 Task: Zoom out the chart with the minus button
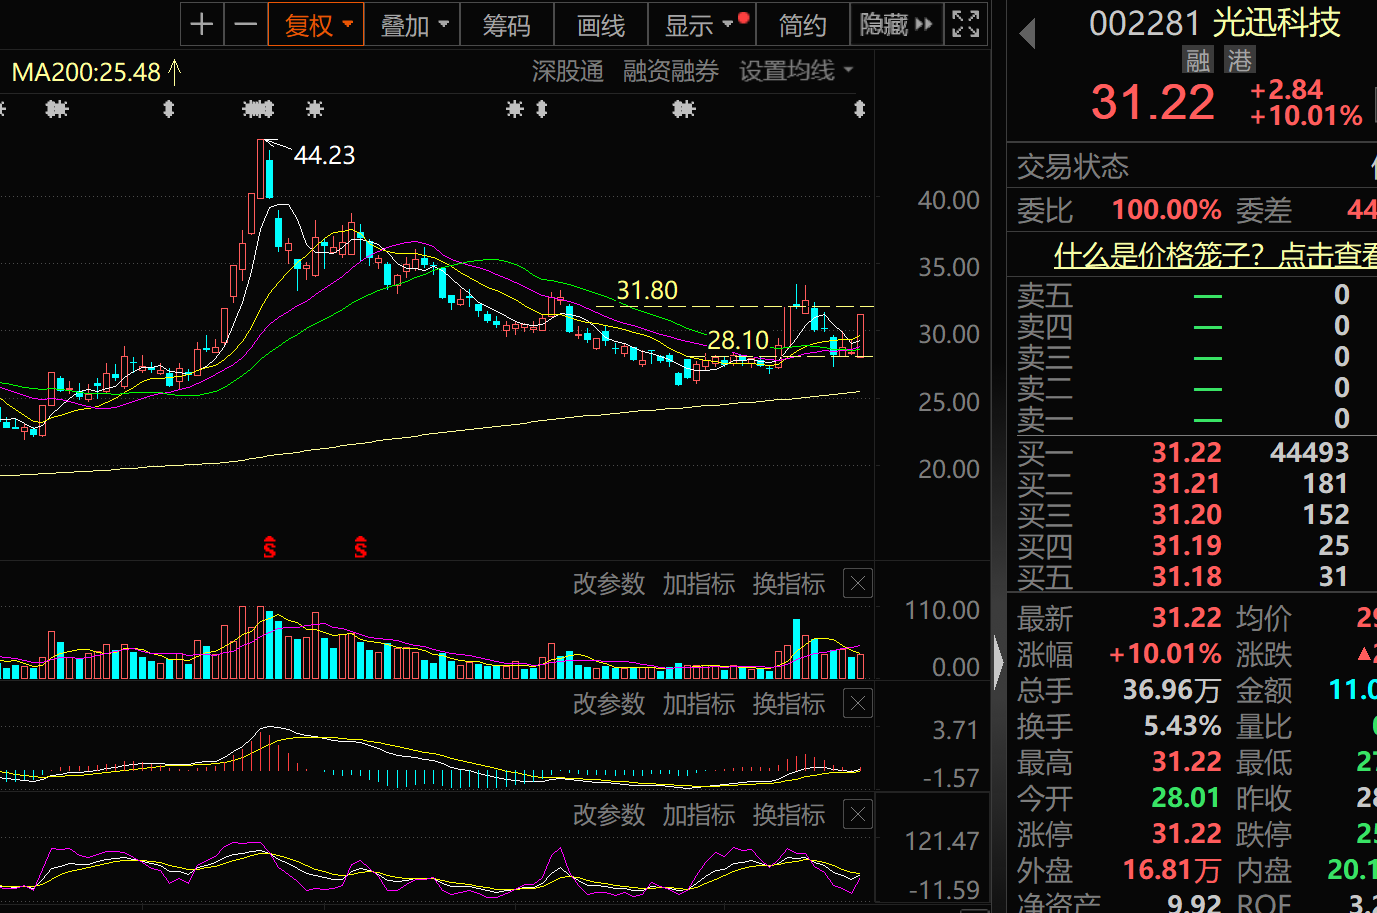coord(246,24)
